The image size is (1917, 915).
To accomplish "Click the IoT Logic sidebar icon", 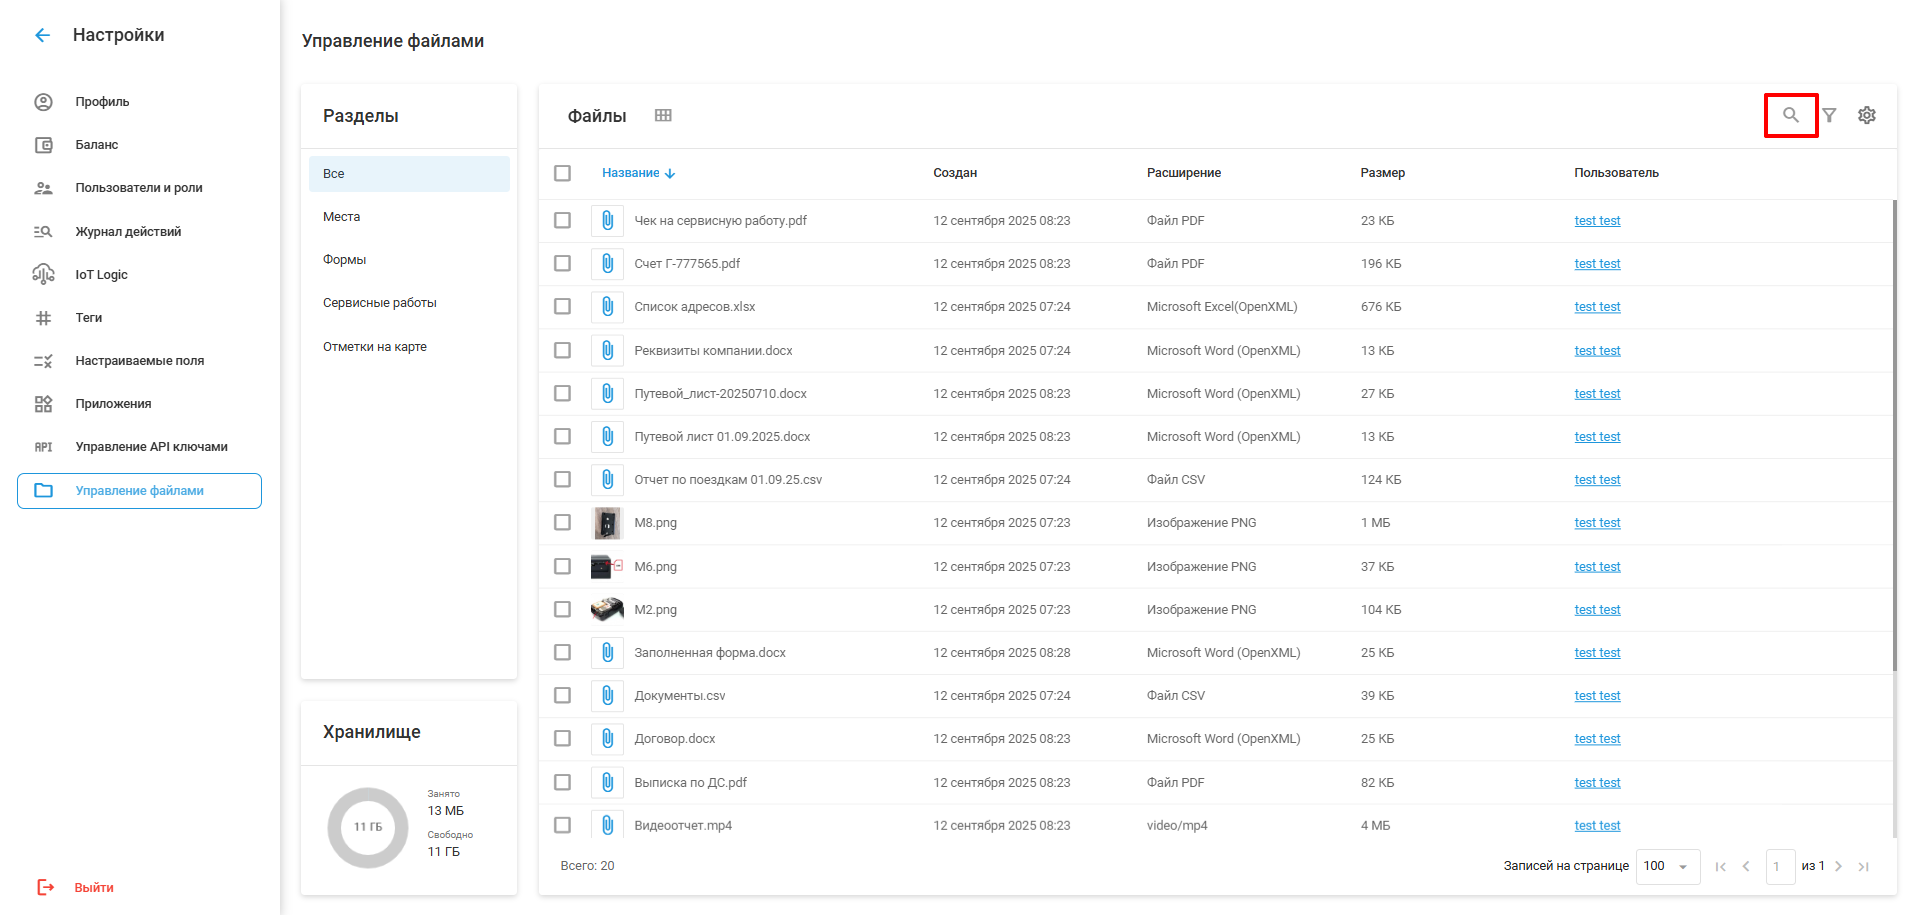I will (43, 274).
